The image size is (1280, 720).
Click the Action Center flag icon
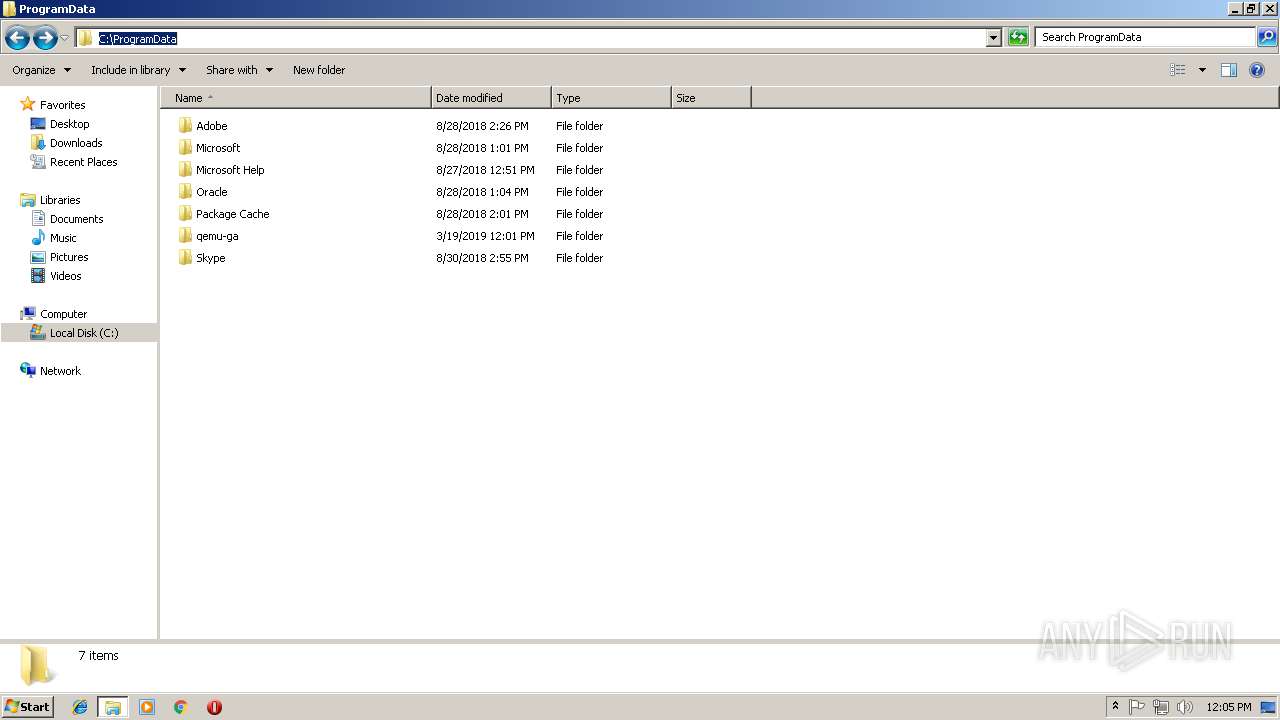(1137, 707)
